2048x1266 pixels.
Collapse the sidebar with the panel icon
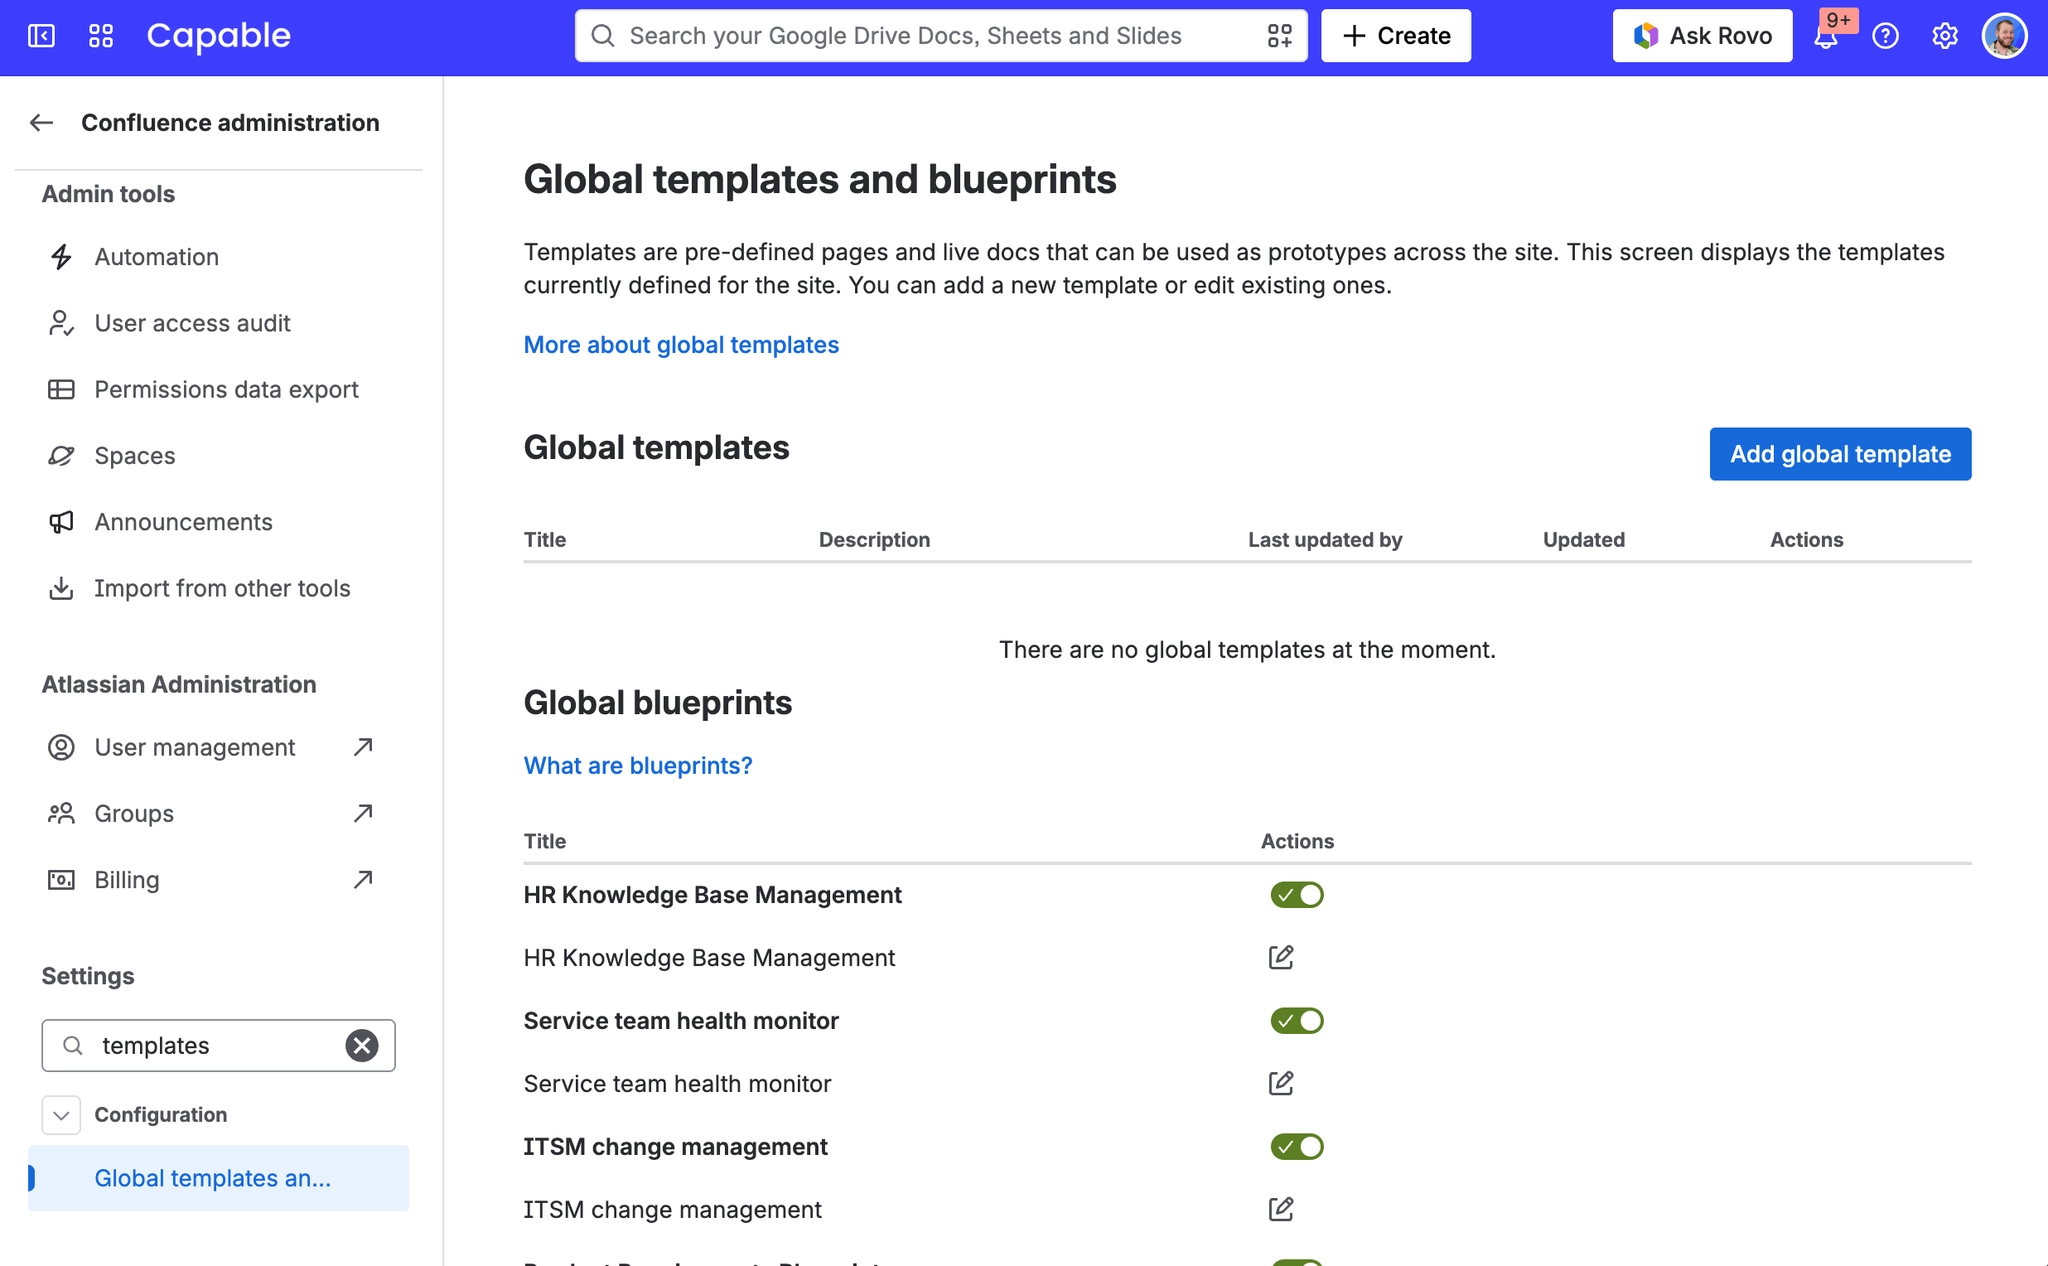pyautogui.click(x=41, y=36)
